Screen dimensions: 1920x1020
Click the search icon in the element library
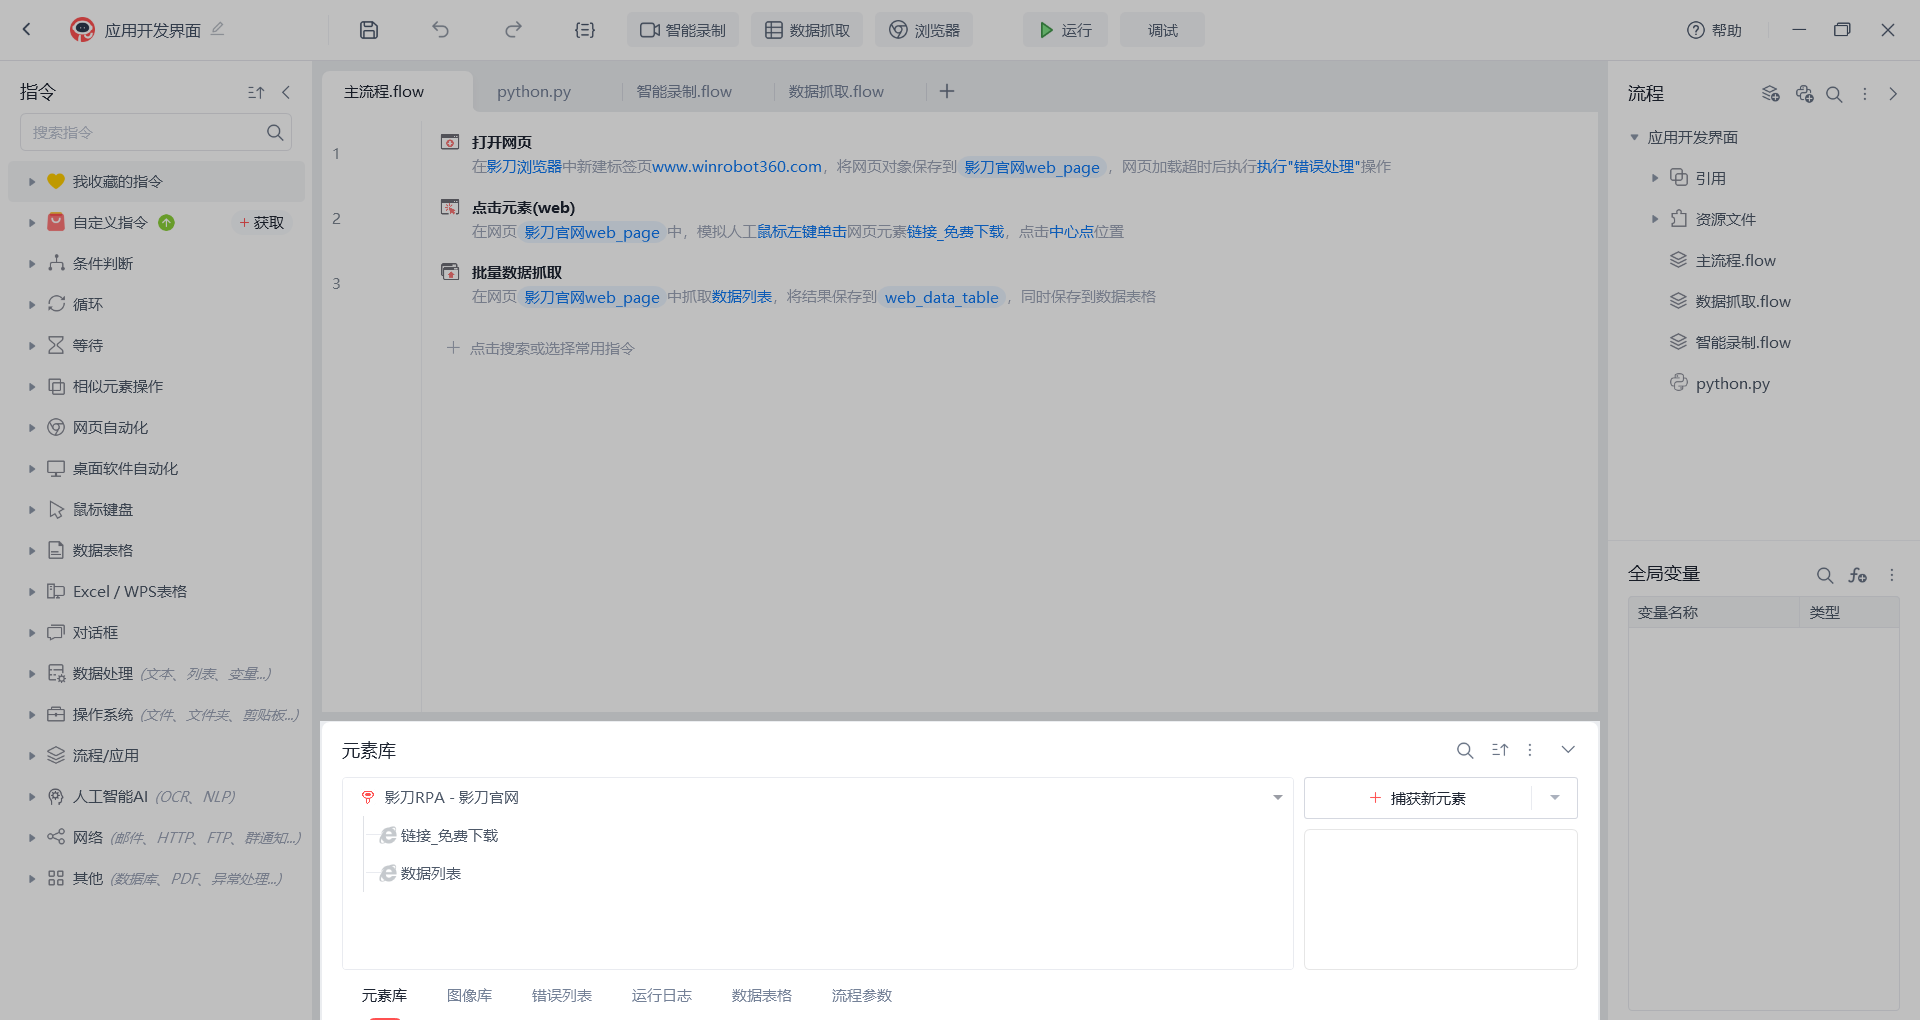[x=1464, y=750]
